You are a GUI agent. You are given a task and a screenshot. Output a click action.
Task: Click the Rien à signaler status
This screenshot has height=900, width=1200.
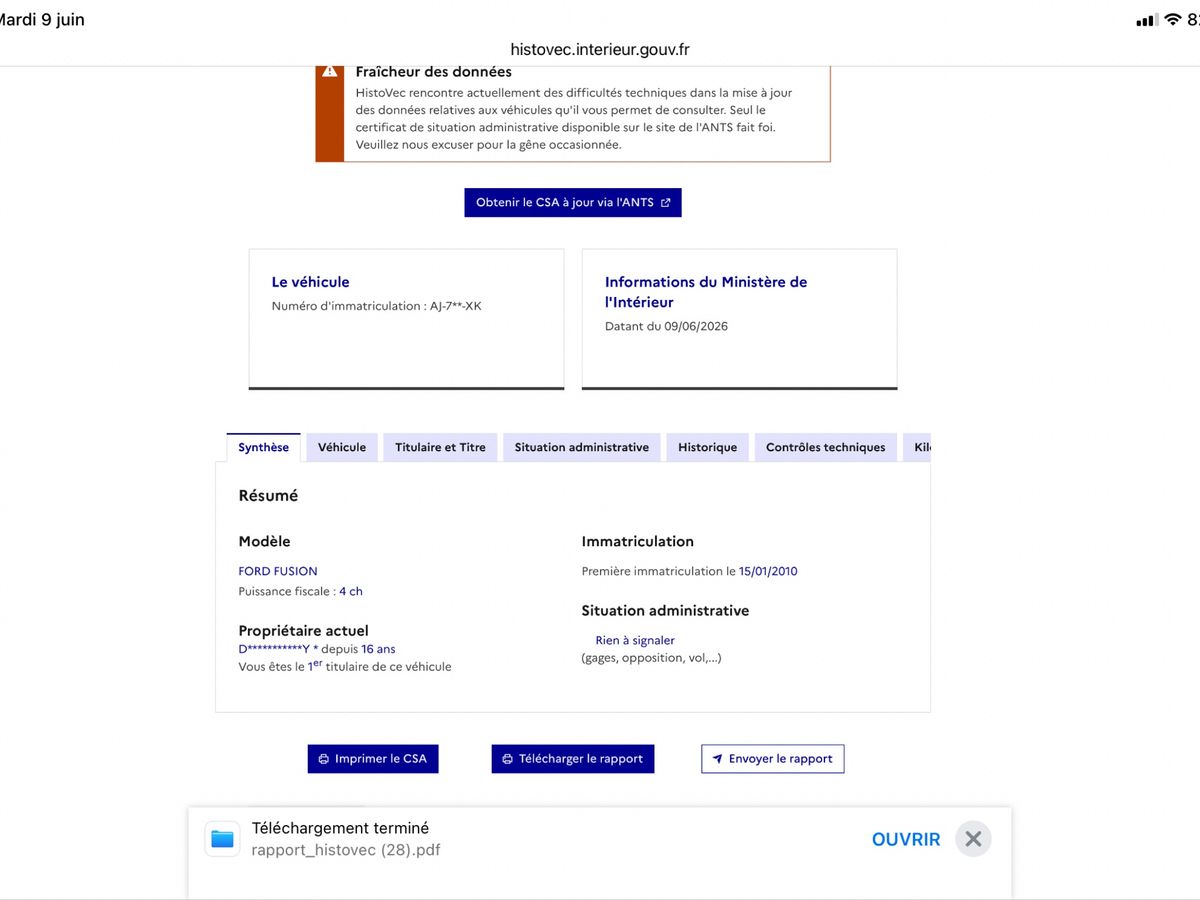(635, 640)
